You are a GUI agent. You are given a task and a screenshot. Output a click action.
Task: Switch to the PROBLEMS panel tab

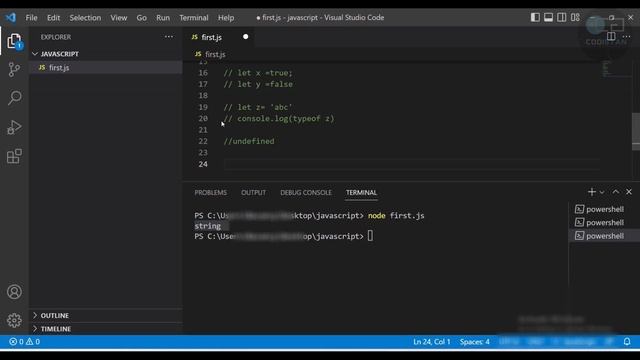click(211, 193)
